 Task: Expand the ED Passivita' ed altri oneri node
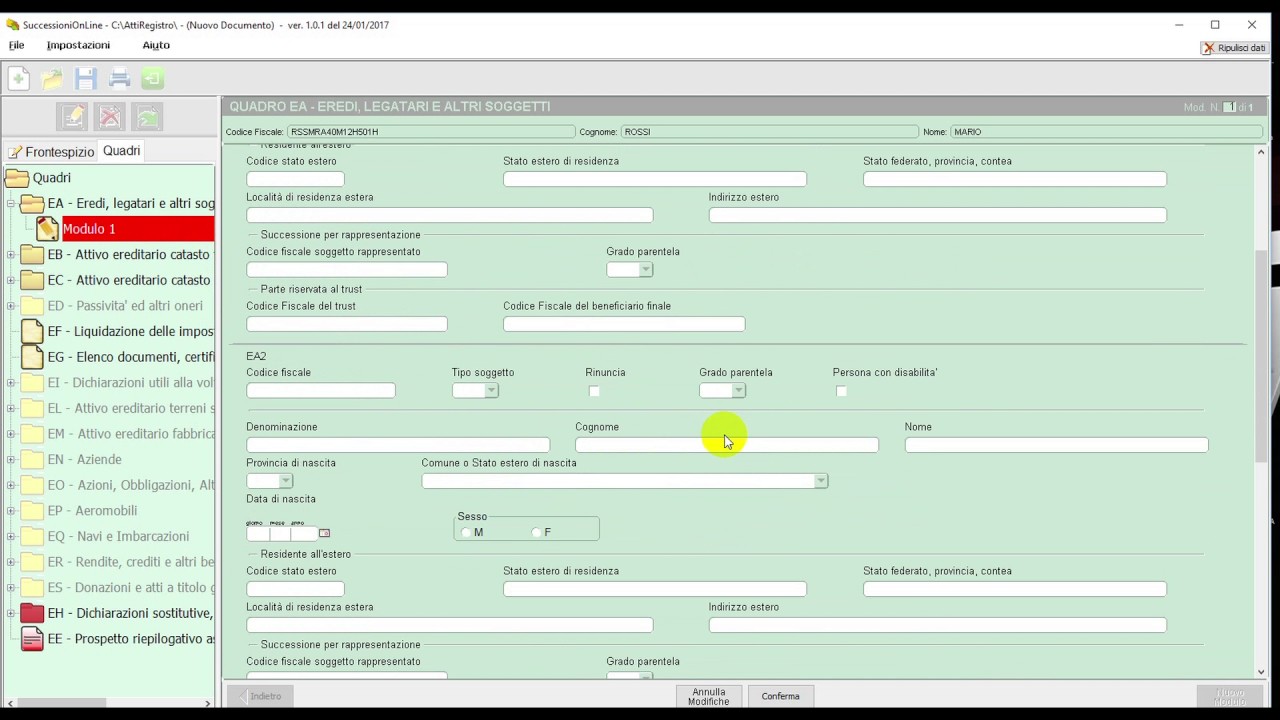pyautogui.click(x=10, y=306)
